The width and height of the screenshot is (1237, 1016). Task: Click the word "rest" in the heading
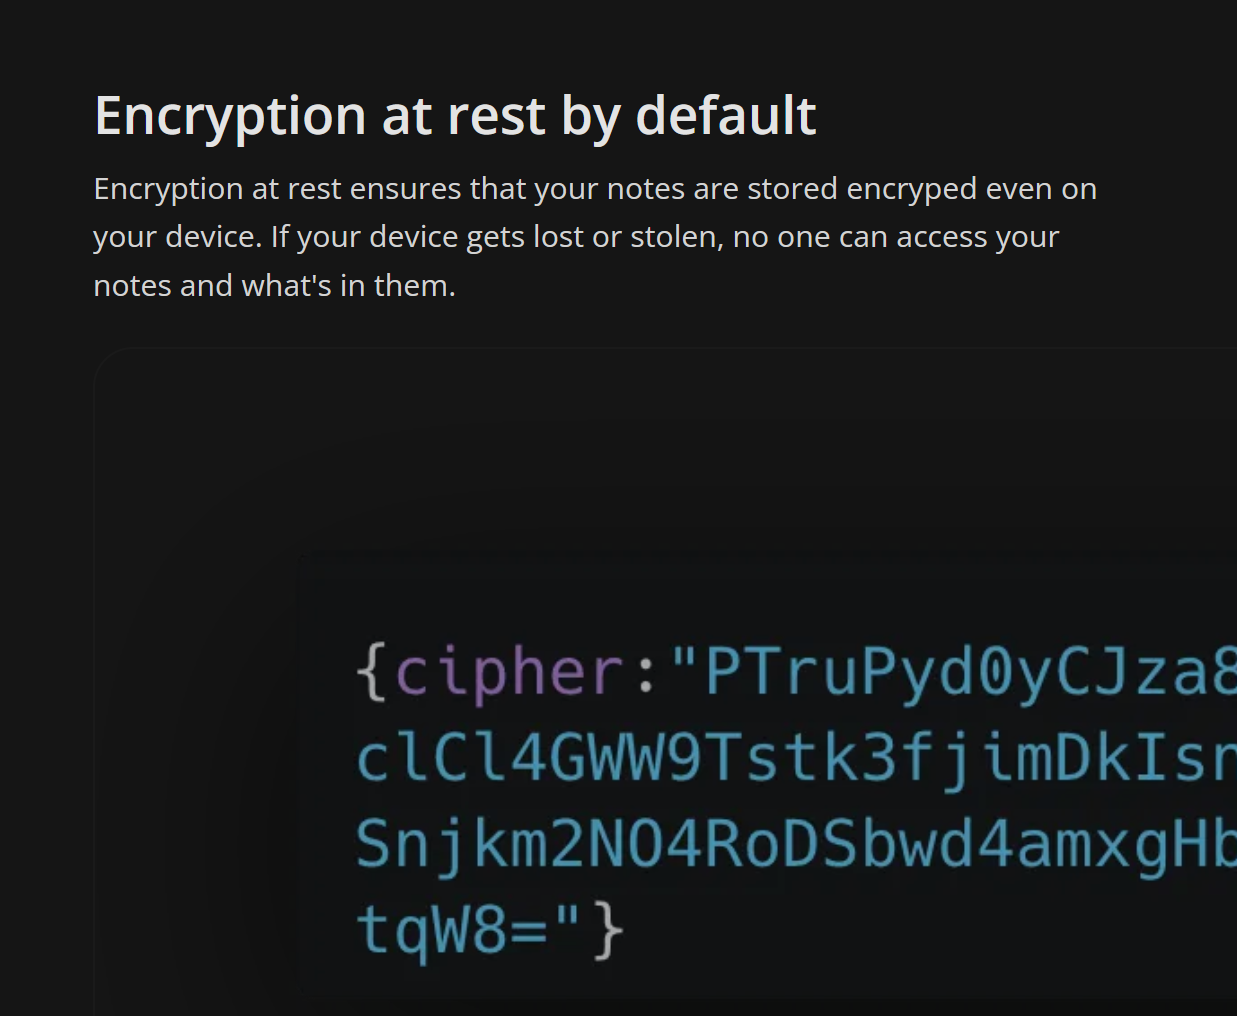click(x=497, y=116)
